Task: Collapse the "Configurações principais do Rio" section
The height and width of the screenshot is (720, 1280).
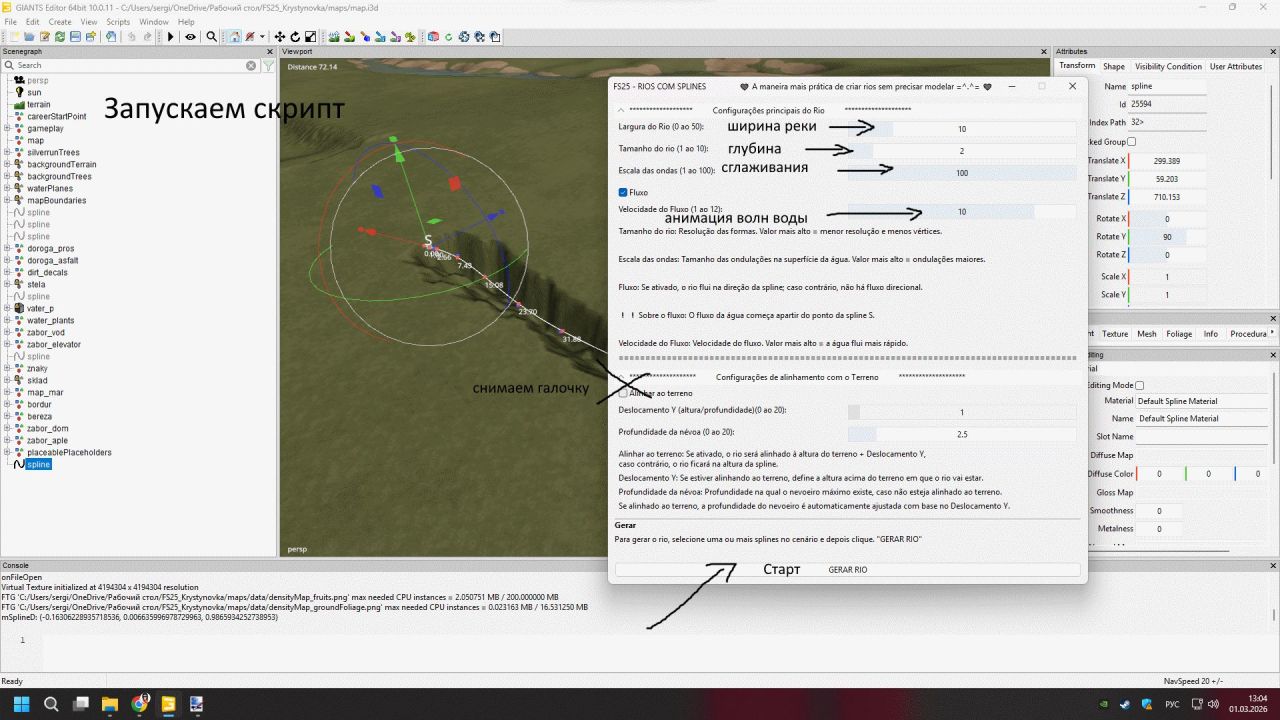Action: pyautogui.click(x=622, y=111)
